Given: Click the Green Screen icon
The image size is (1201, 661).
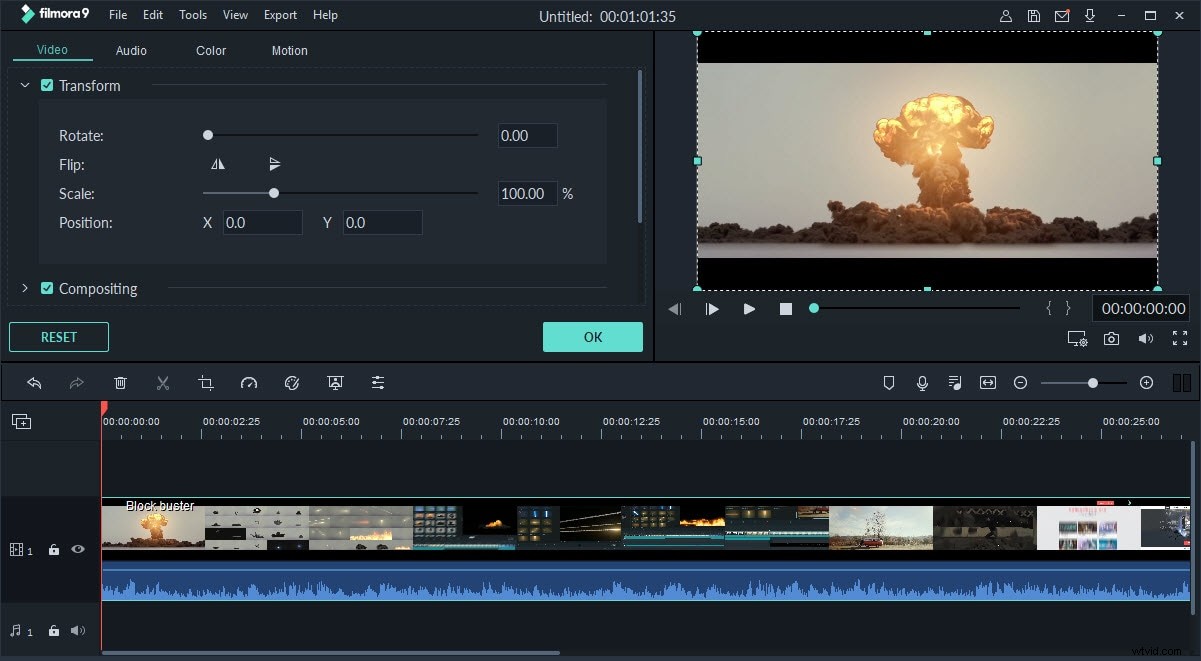Looking at the screenshot, I should 335,382.
